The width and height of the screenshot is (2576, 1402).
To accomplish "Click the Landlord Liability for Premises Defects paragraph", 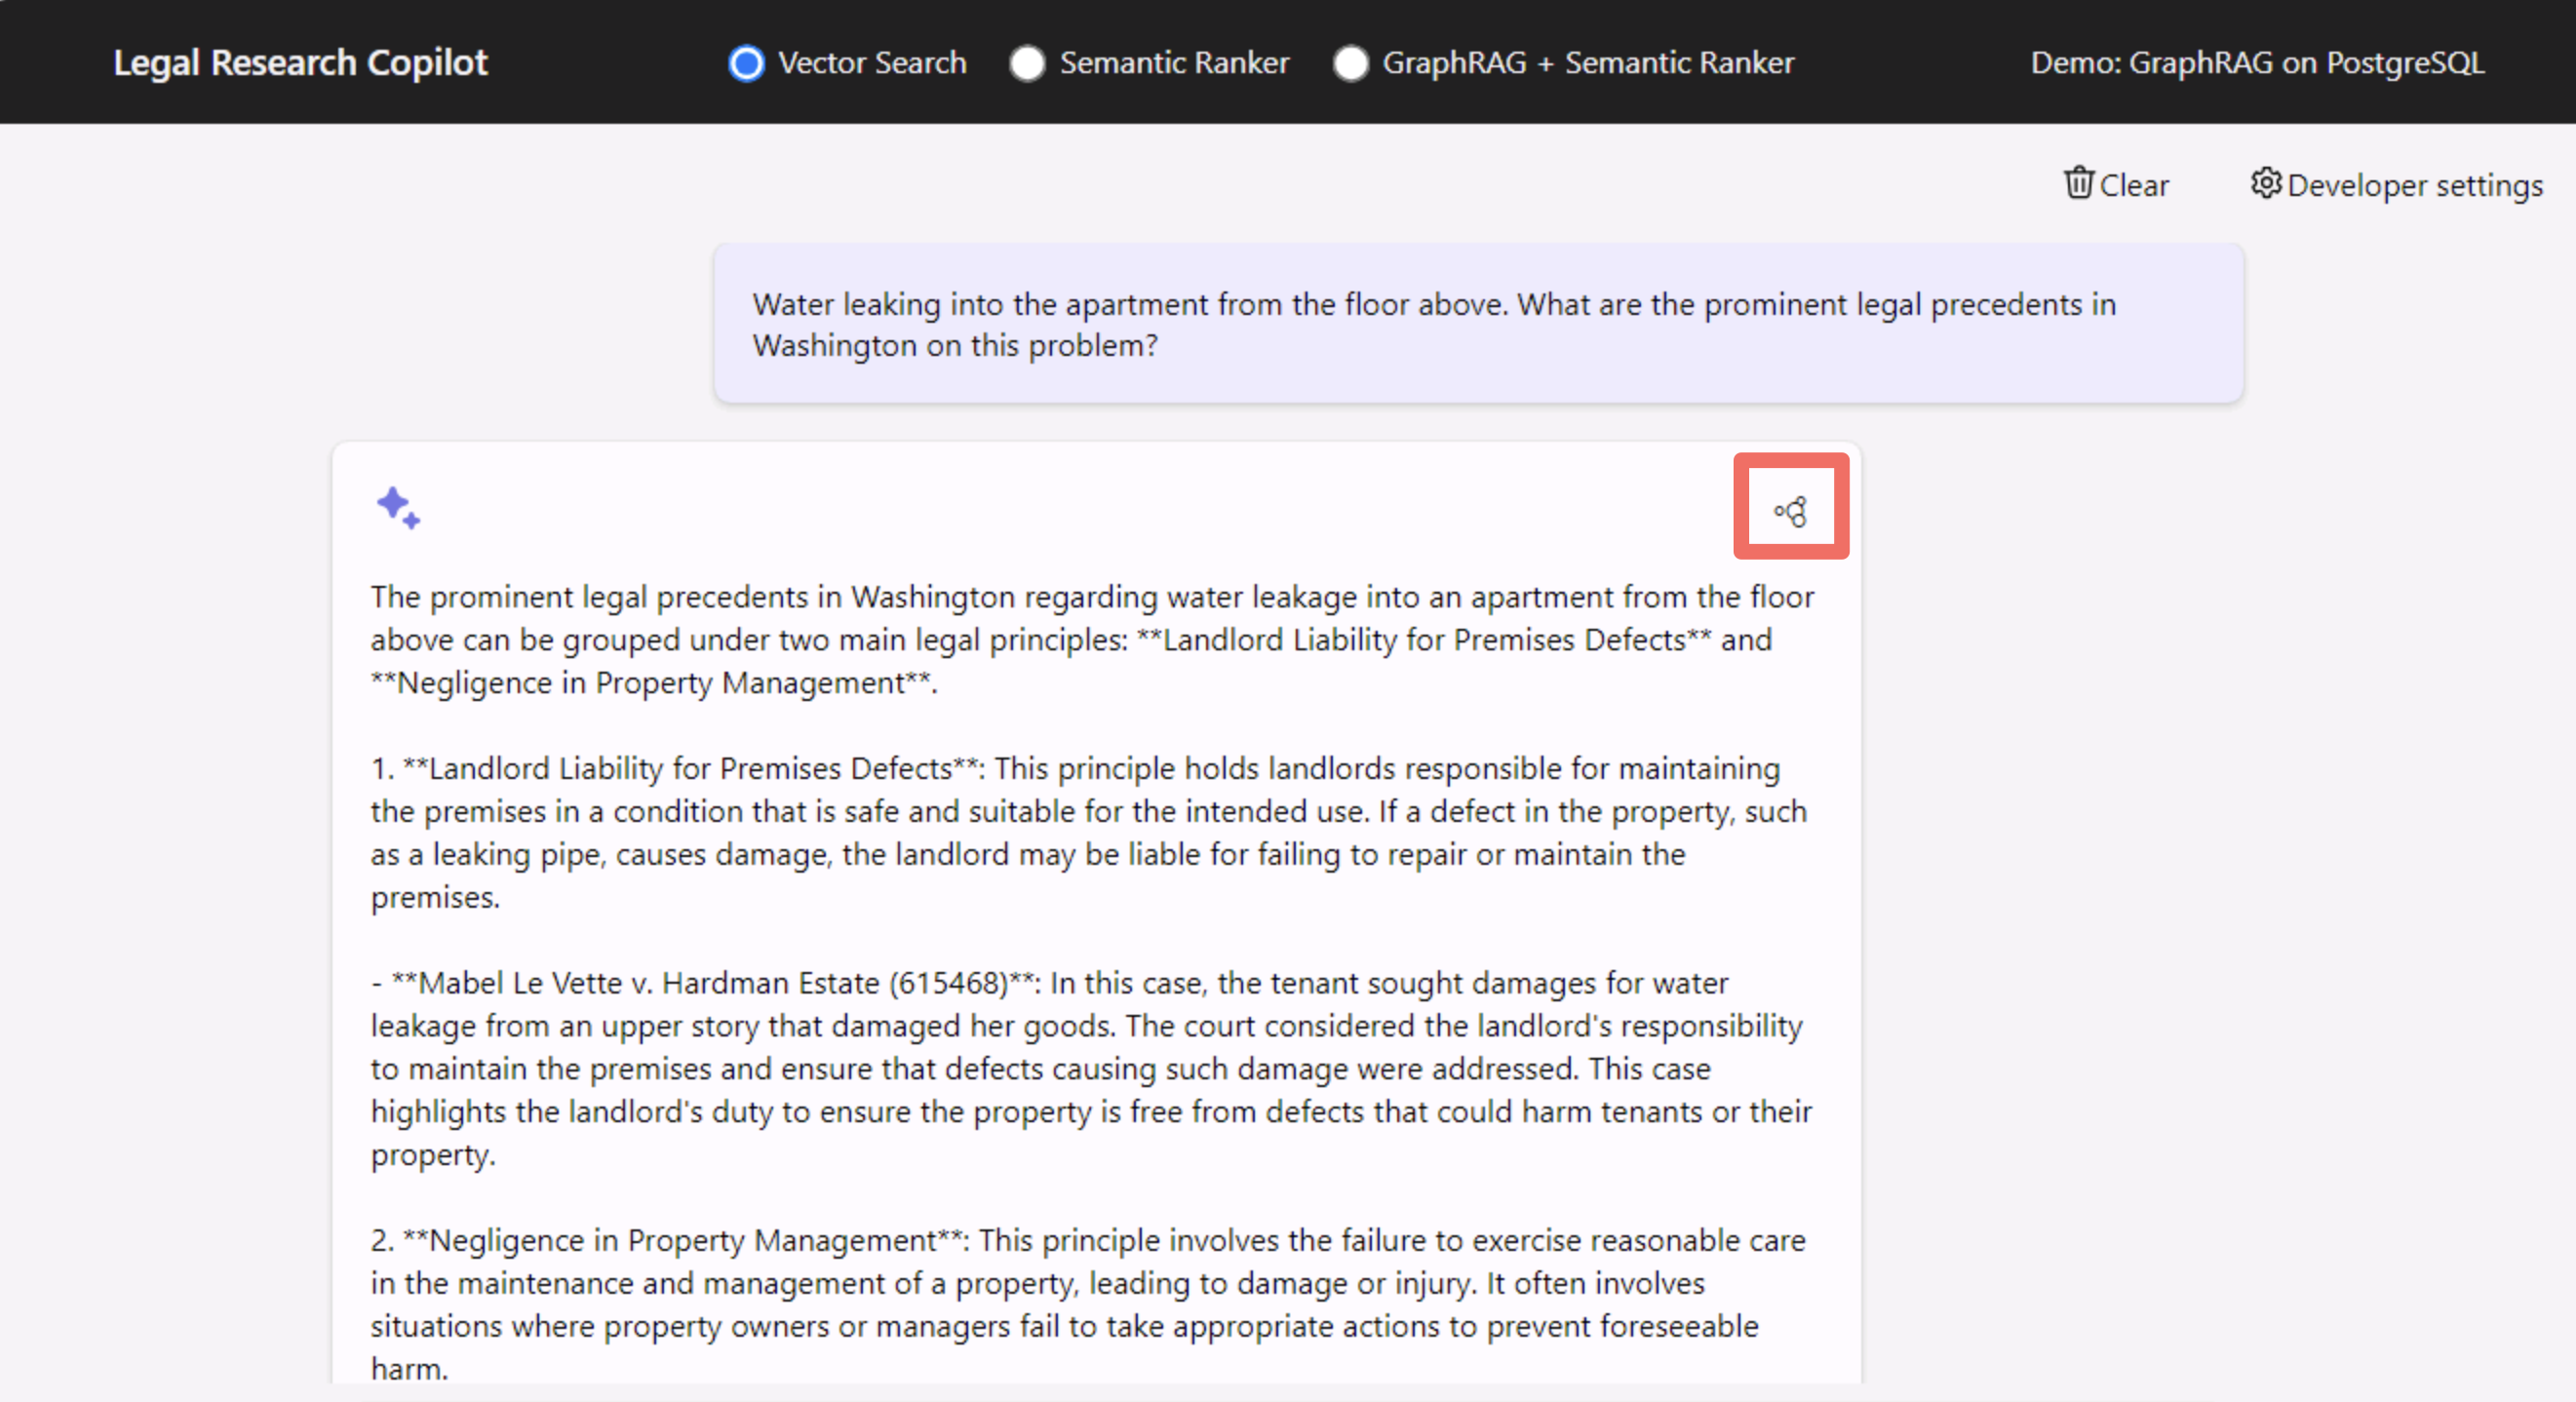I will [x=1089, y=832].
